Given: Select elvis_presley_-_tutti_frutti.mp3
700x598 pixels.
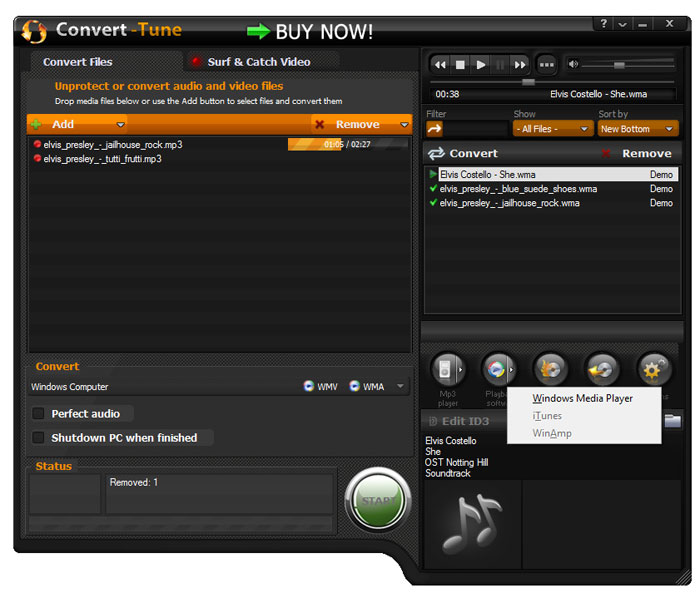Looking at the screenshot, I should 103,159.
